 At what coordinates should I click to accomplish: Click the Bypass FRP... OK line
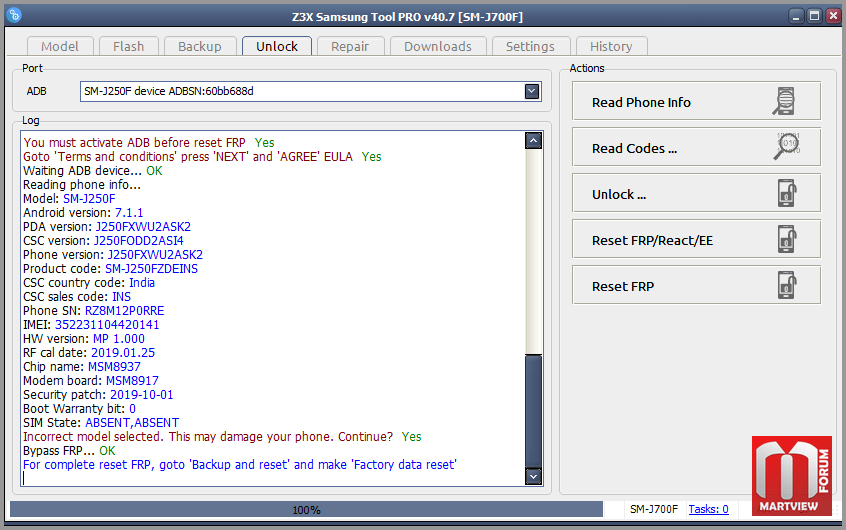(69, 451)
